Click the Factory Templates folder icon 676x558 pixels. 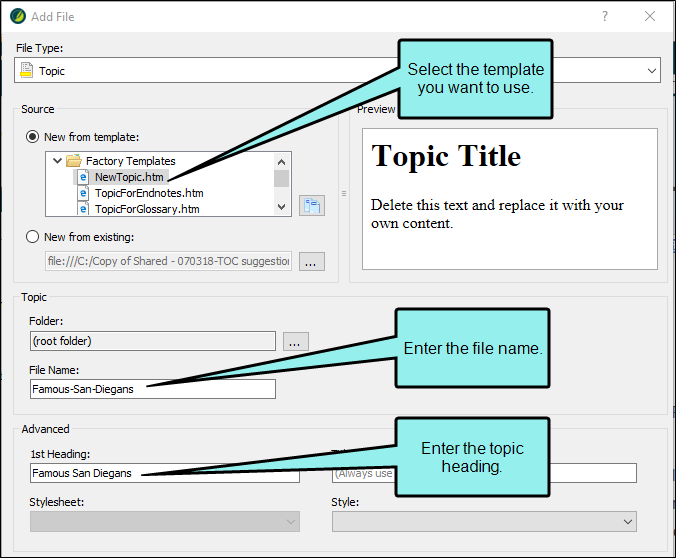[x=73, y=161]
